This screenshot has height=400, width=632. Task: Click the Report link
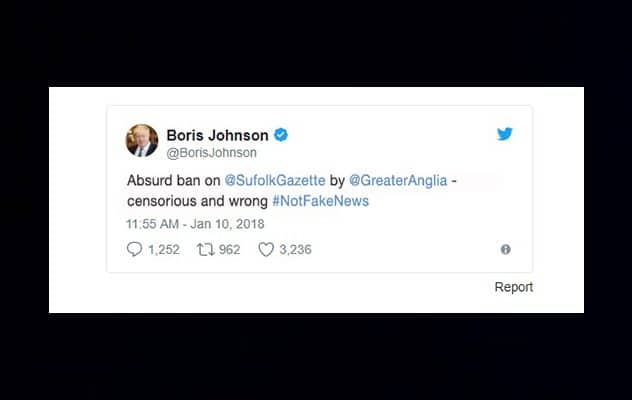[x=514, y=287]
